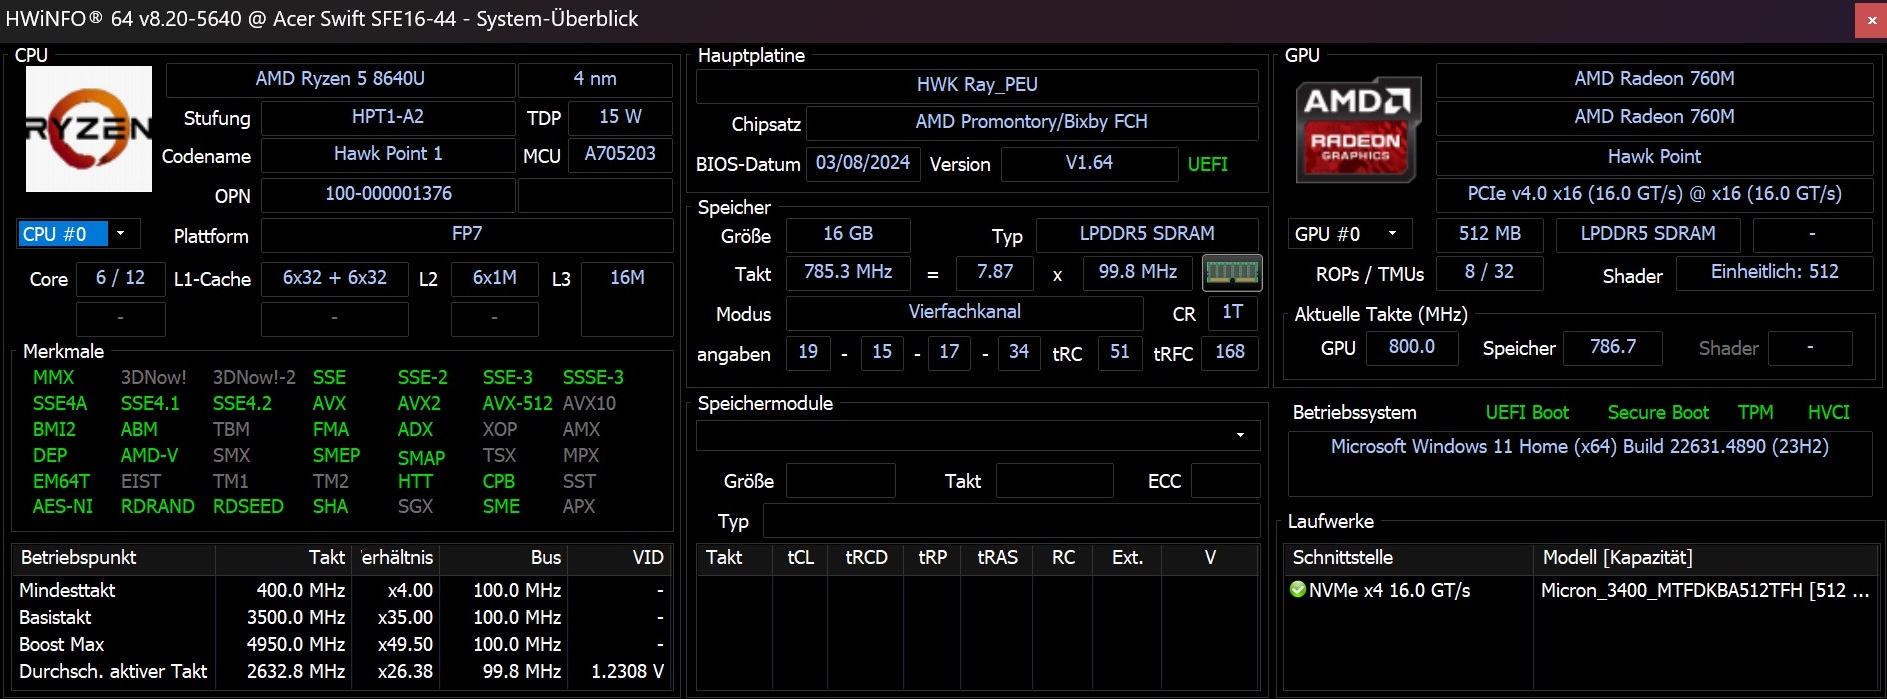
Task: Click the 4 nm process value
Action: coord(595,79)
